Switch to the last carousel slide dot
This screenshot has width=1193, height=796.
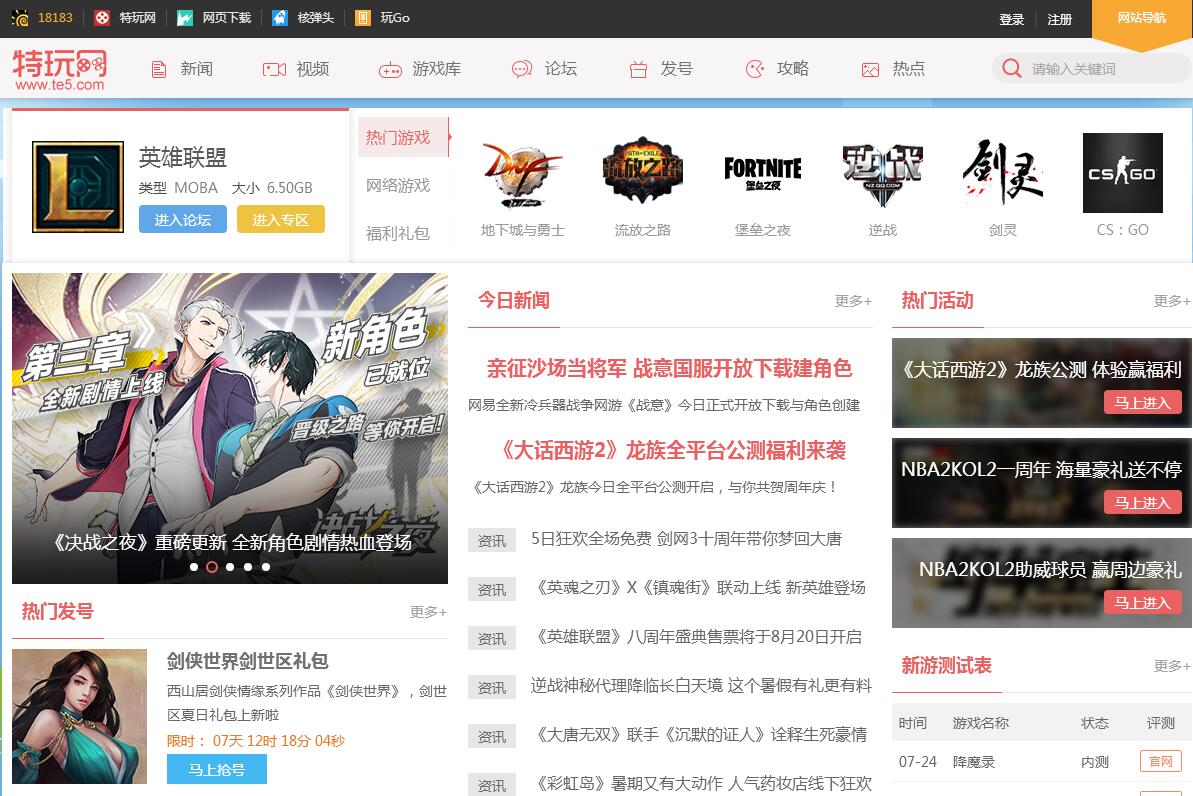266,567
